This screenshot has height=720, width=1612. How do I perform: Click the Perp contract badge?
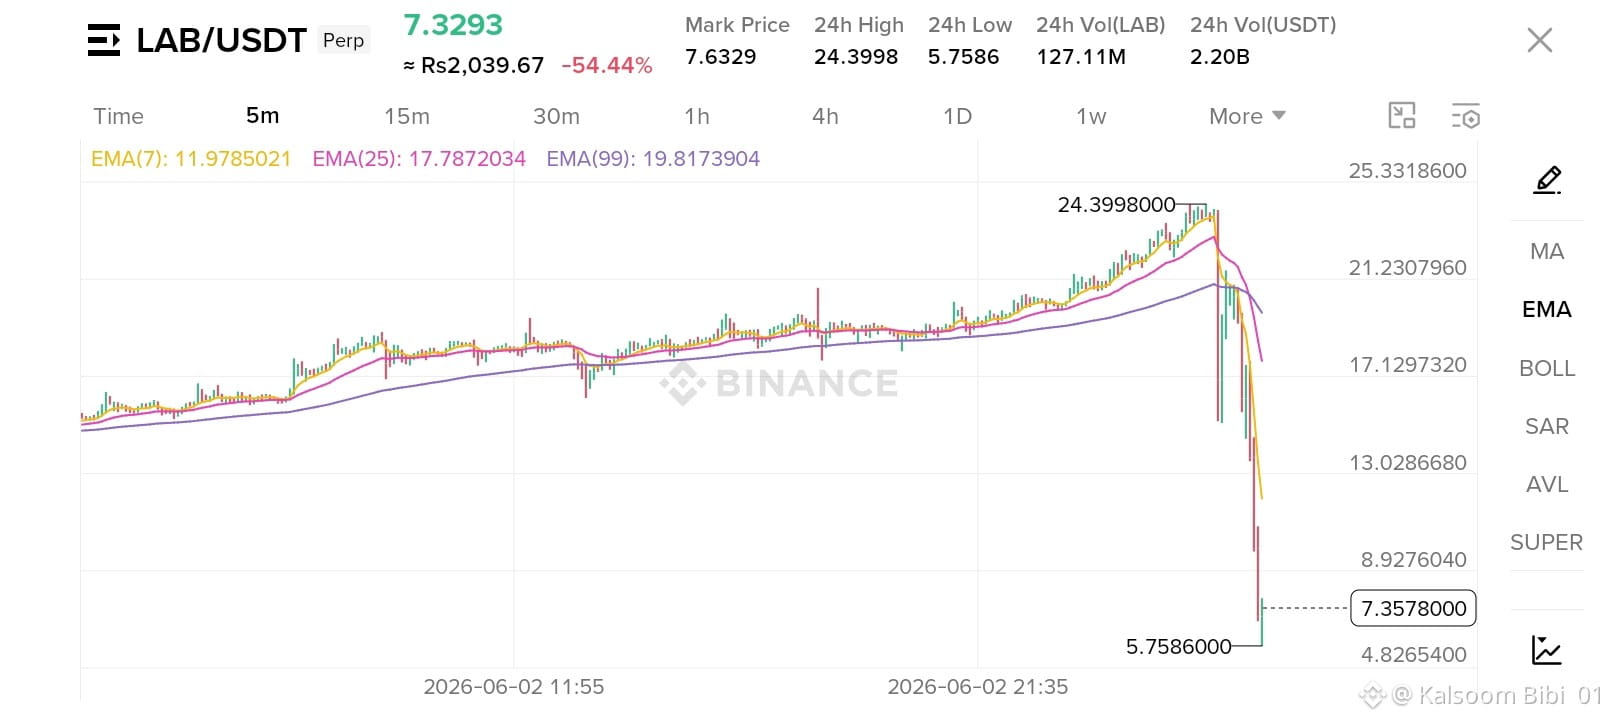[x=344, y=40]
